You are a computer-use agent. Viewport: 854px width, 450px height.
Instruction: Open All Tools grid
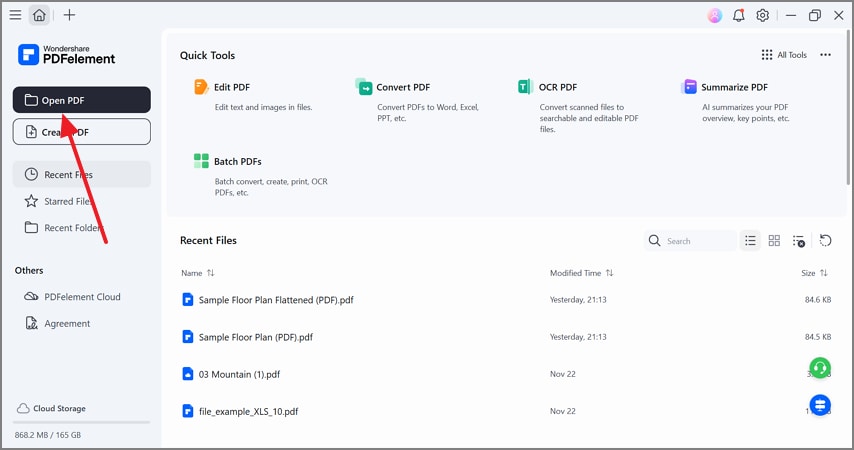tap(784, 54)
